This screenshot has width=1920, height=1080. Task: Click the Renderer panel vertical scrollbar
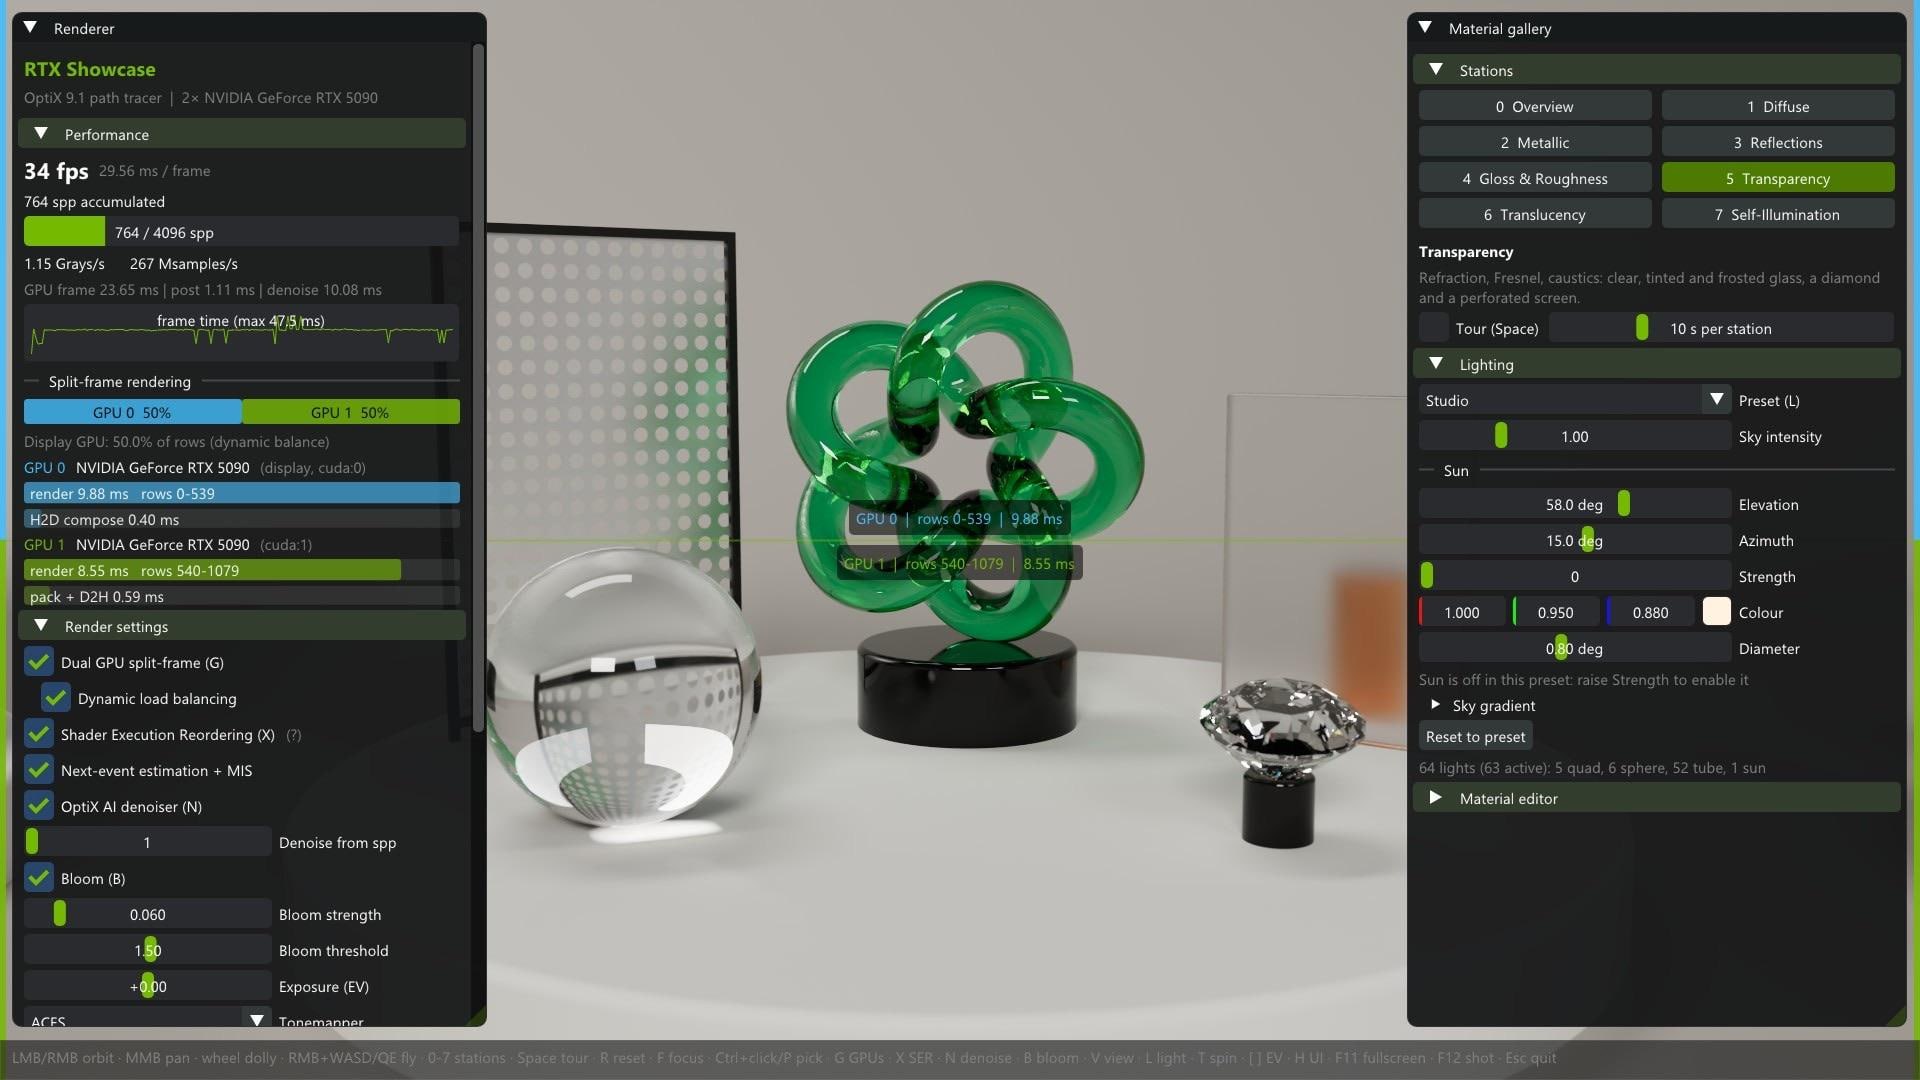[x=478, y=387]
